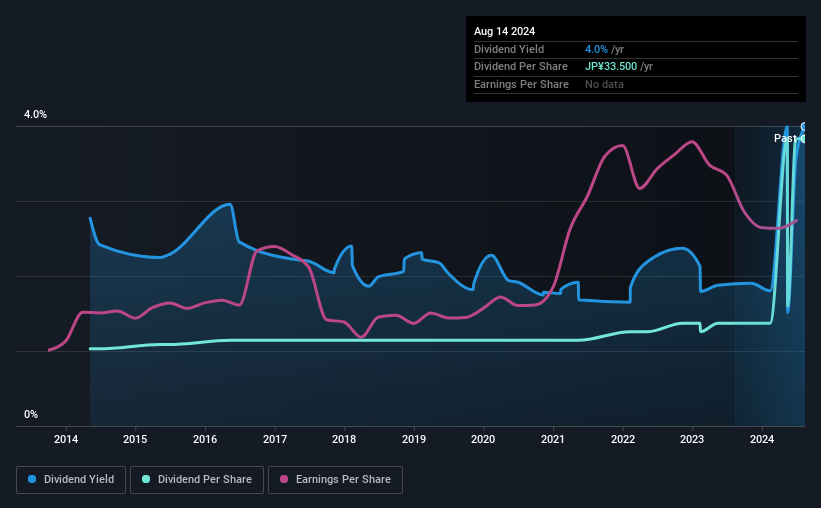Click the 2016 x-axis year label
This screenshot has width=821, height=508.
tap(205, 439)
